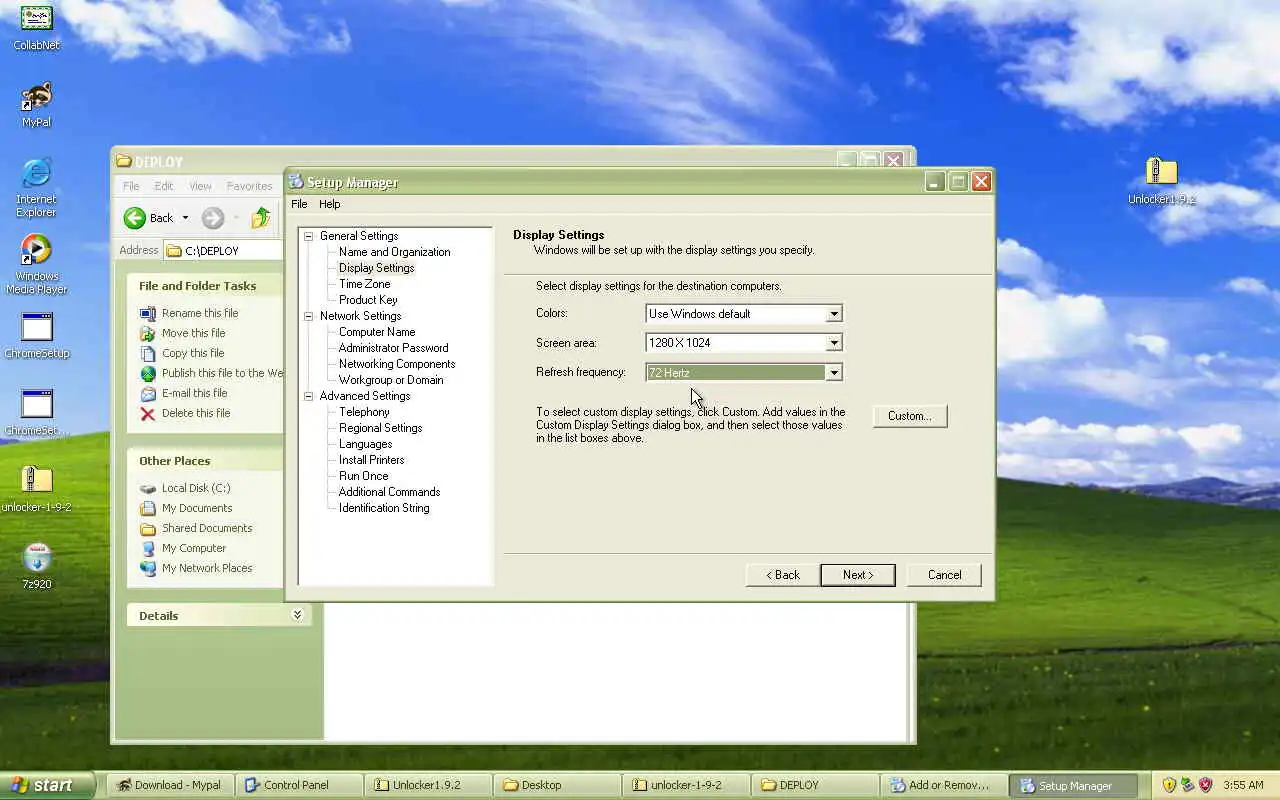This screenshot has height=800, width=1280.
Task: Click the red shield tray icon
Action: 1205,785
